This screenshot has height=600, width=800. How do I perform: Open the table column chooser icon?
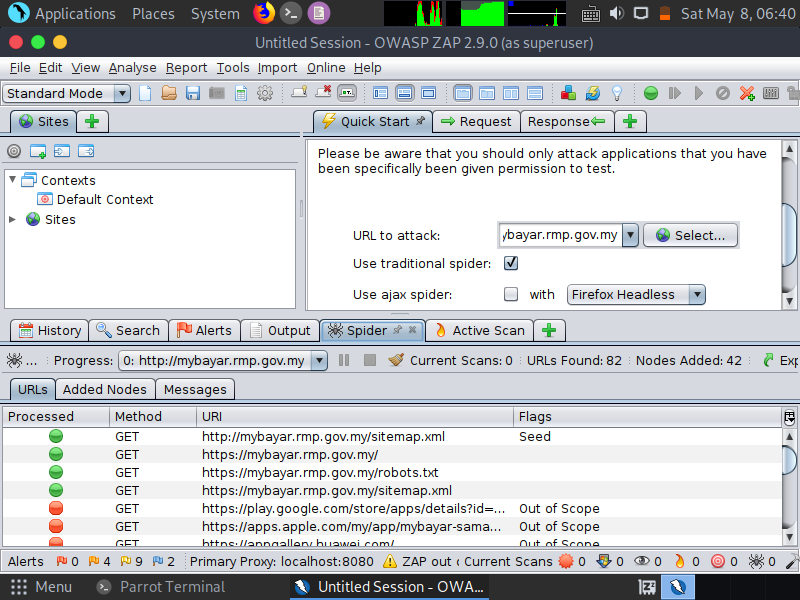click(789, 417)
